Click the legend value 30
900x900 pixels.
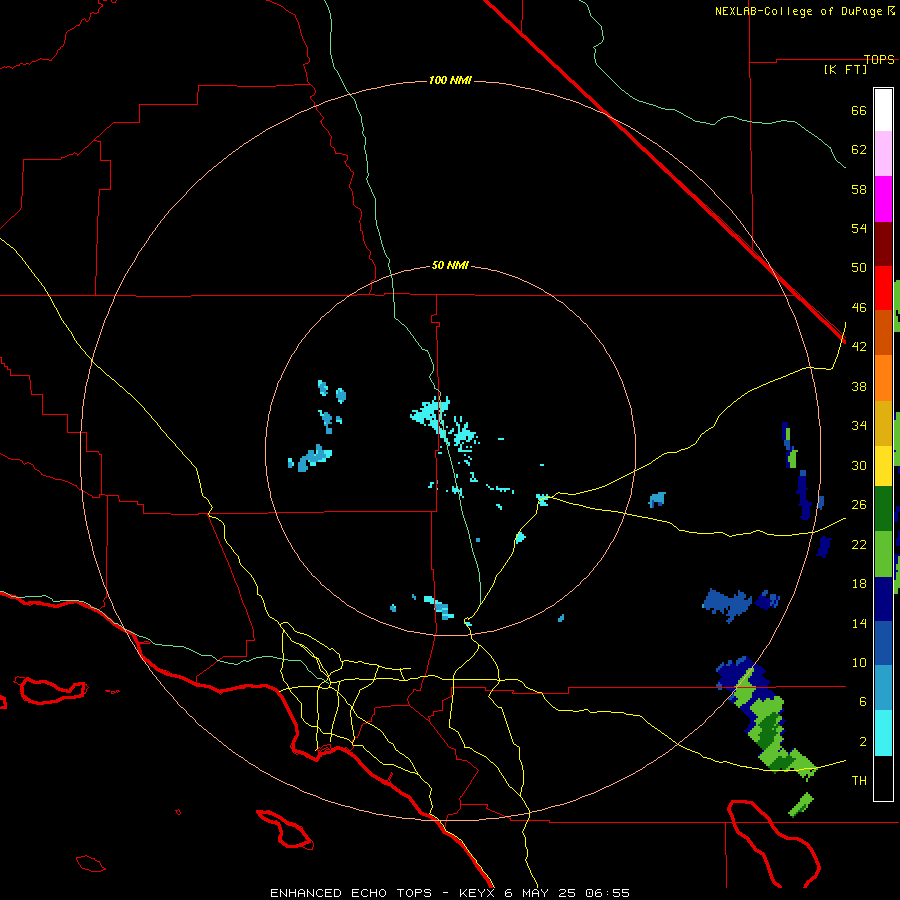(859, 465)
